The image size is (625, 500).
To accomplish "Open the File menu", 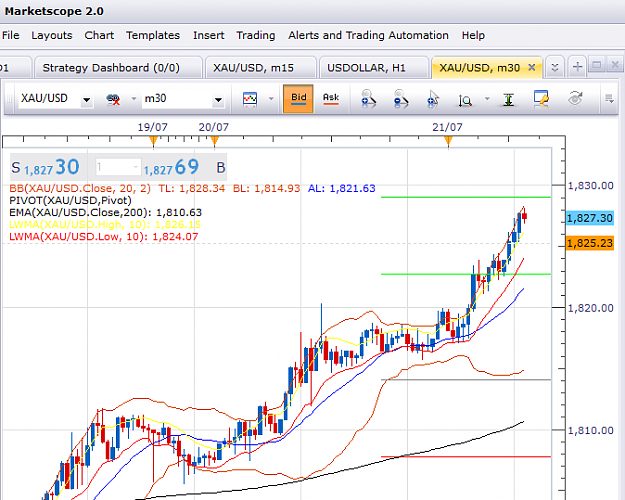I will [x=10, y=35].
